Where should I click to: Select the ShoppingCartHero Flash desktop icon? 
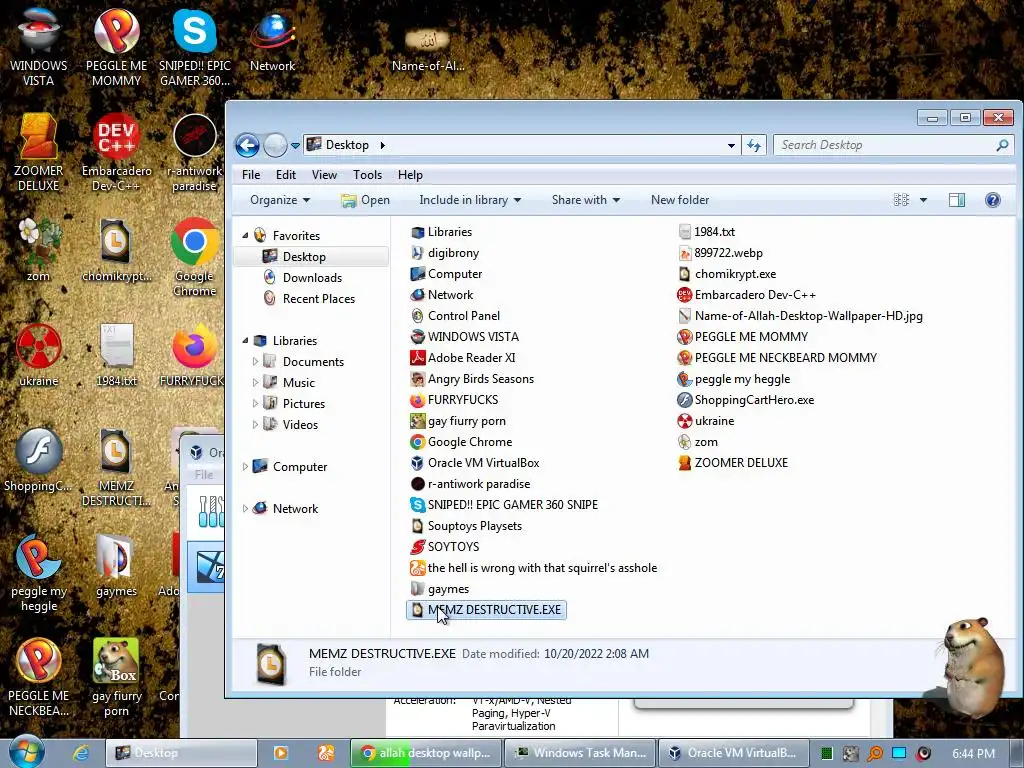(x=39, y=460)
